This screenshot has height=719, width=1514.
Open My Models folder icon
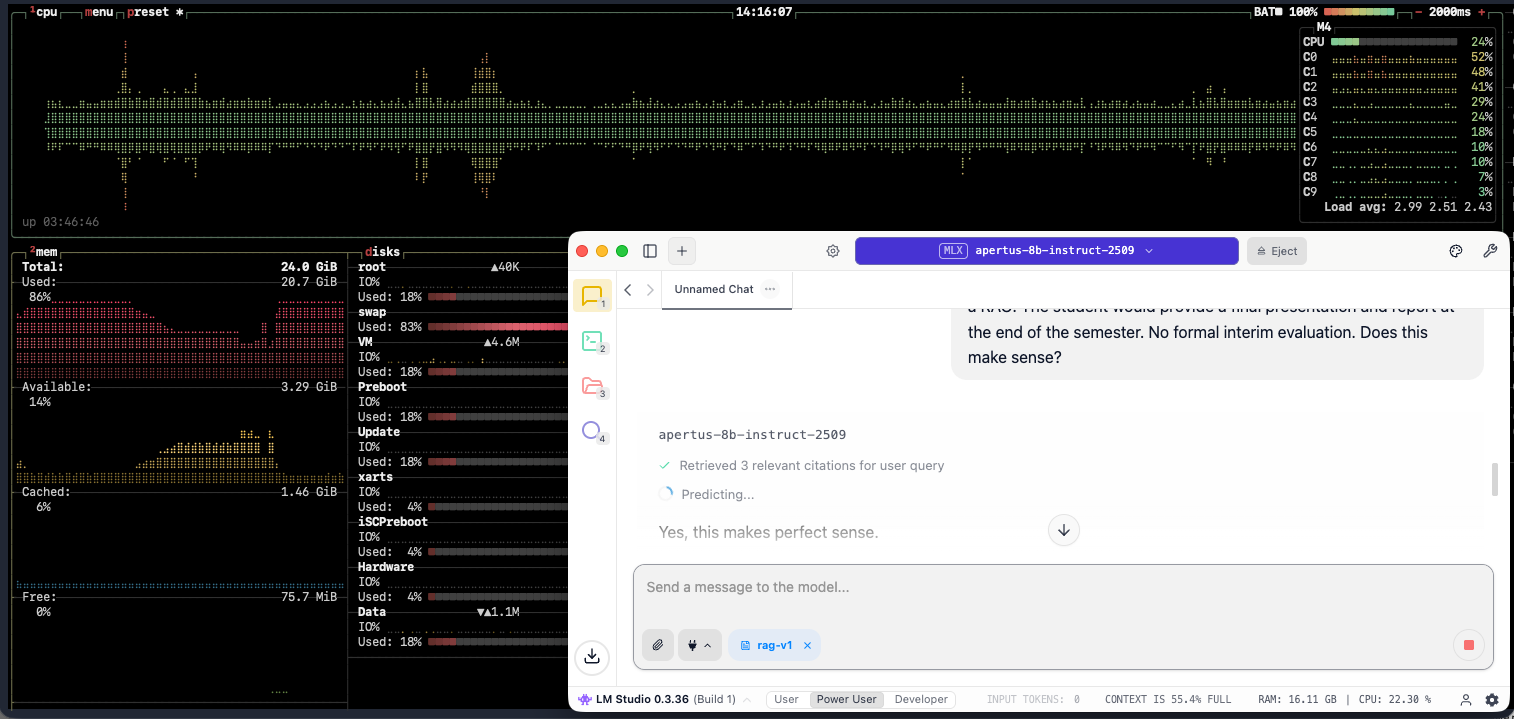(592, 387)
